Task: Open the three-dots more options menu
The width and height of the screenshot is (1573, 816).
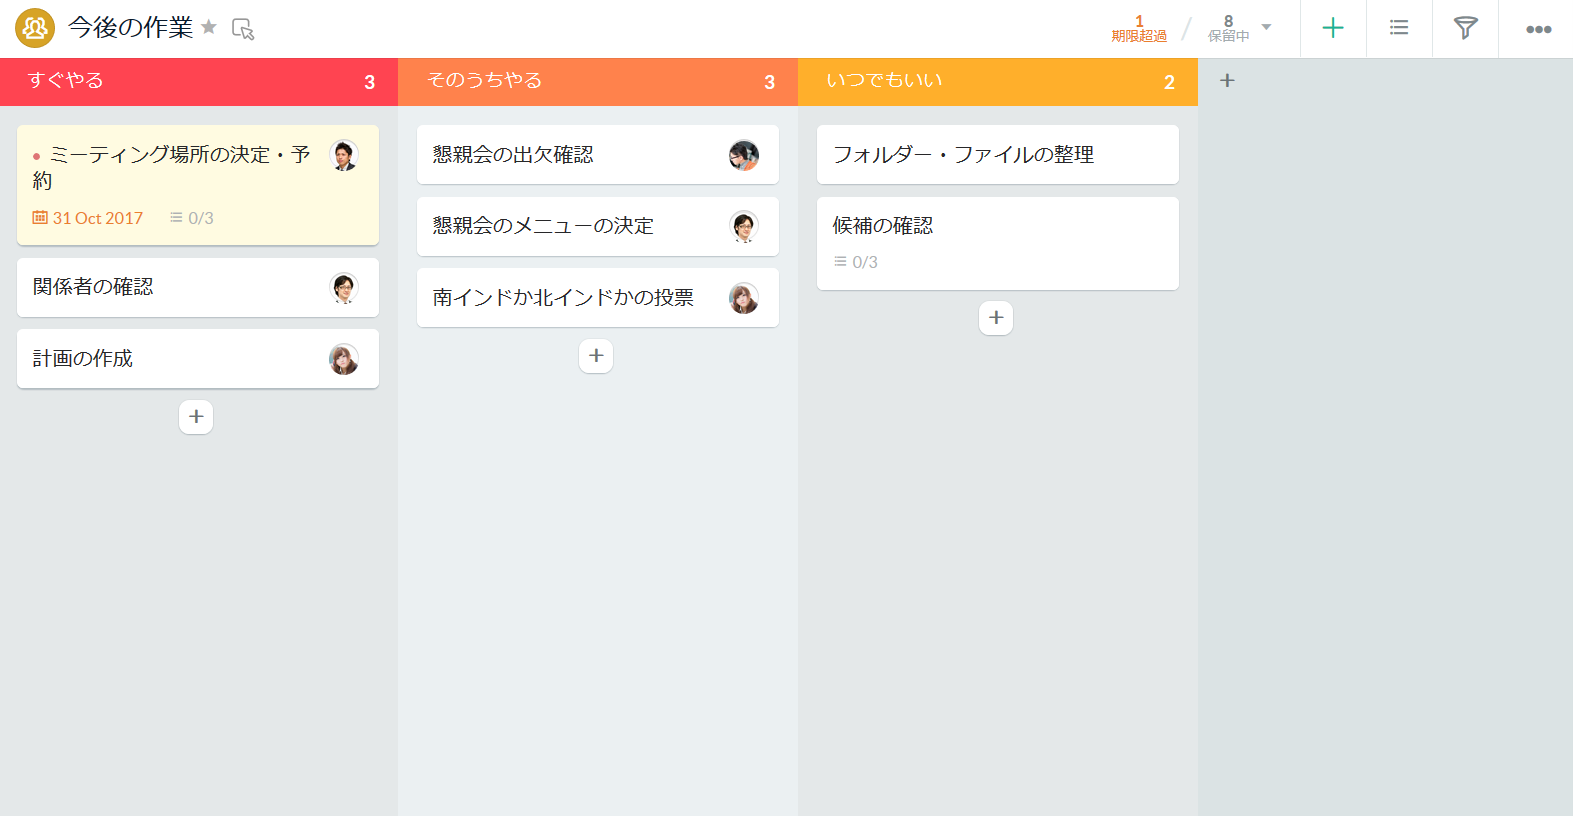Action: [1538, 29]
